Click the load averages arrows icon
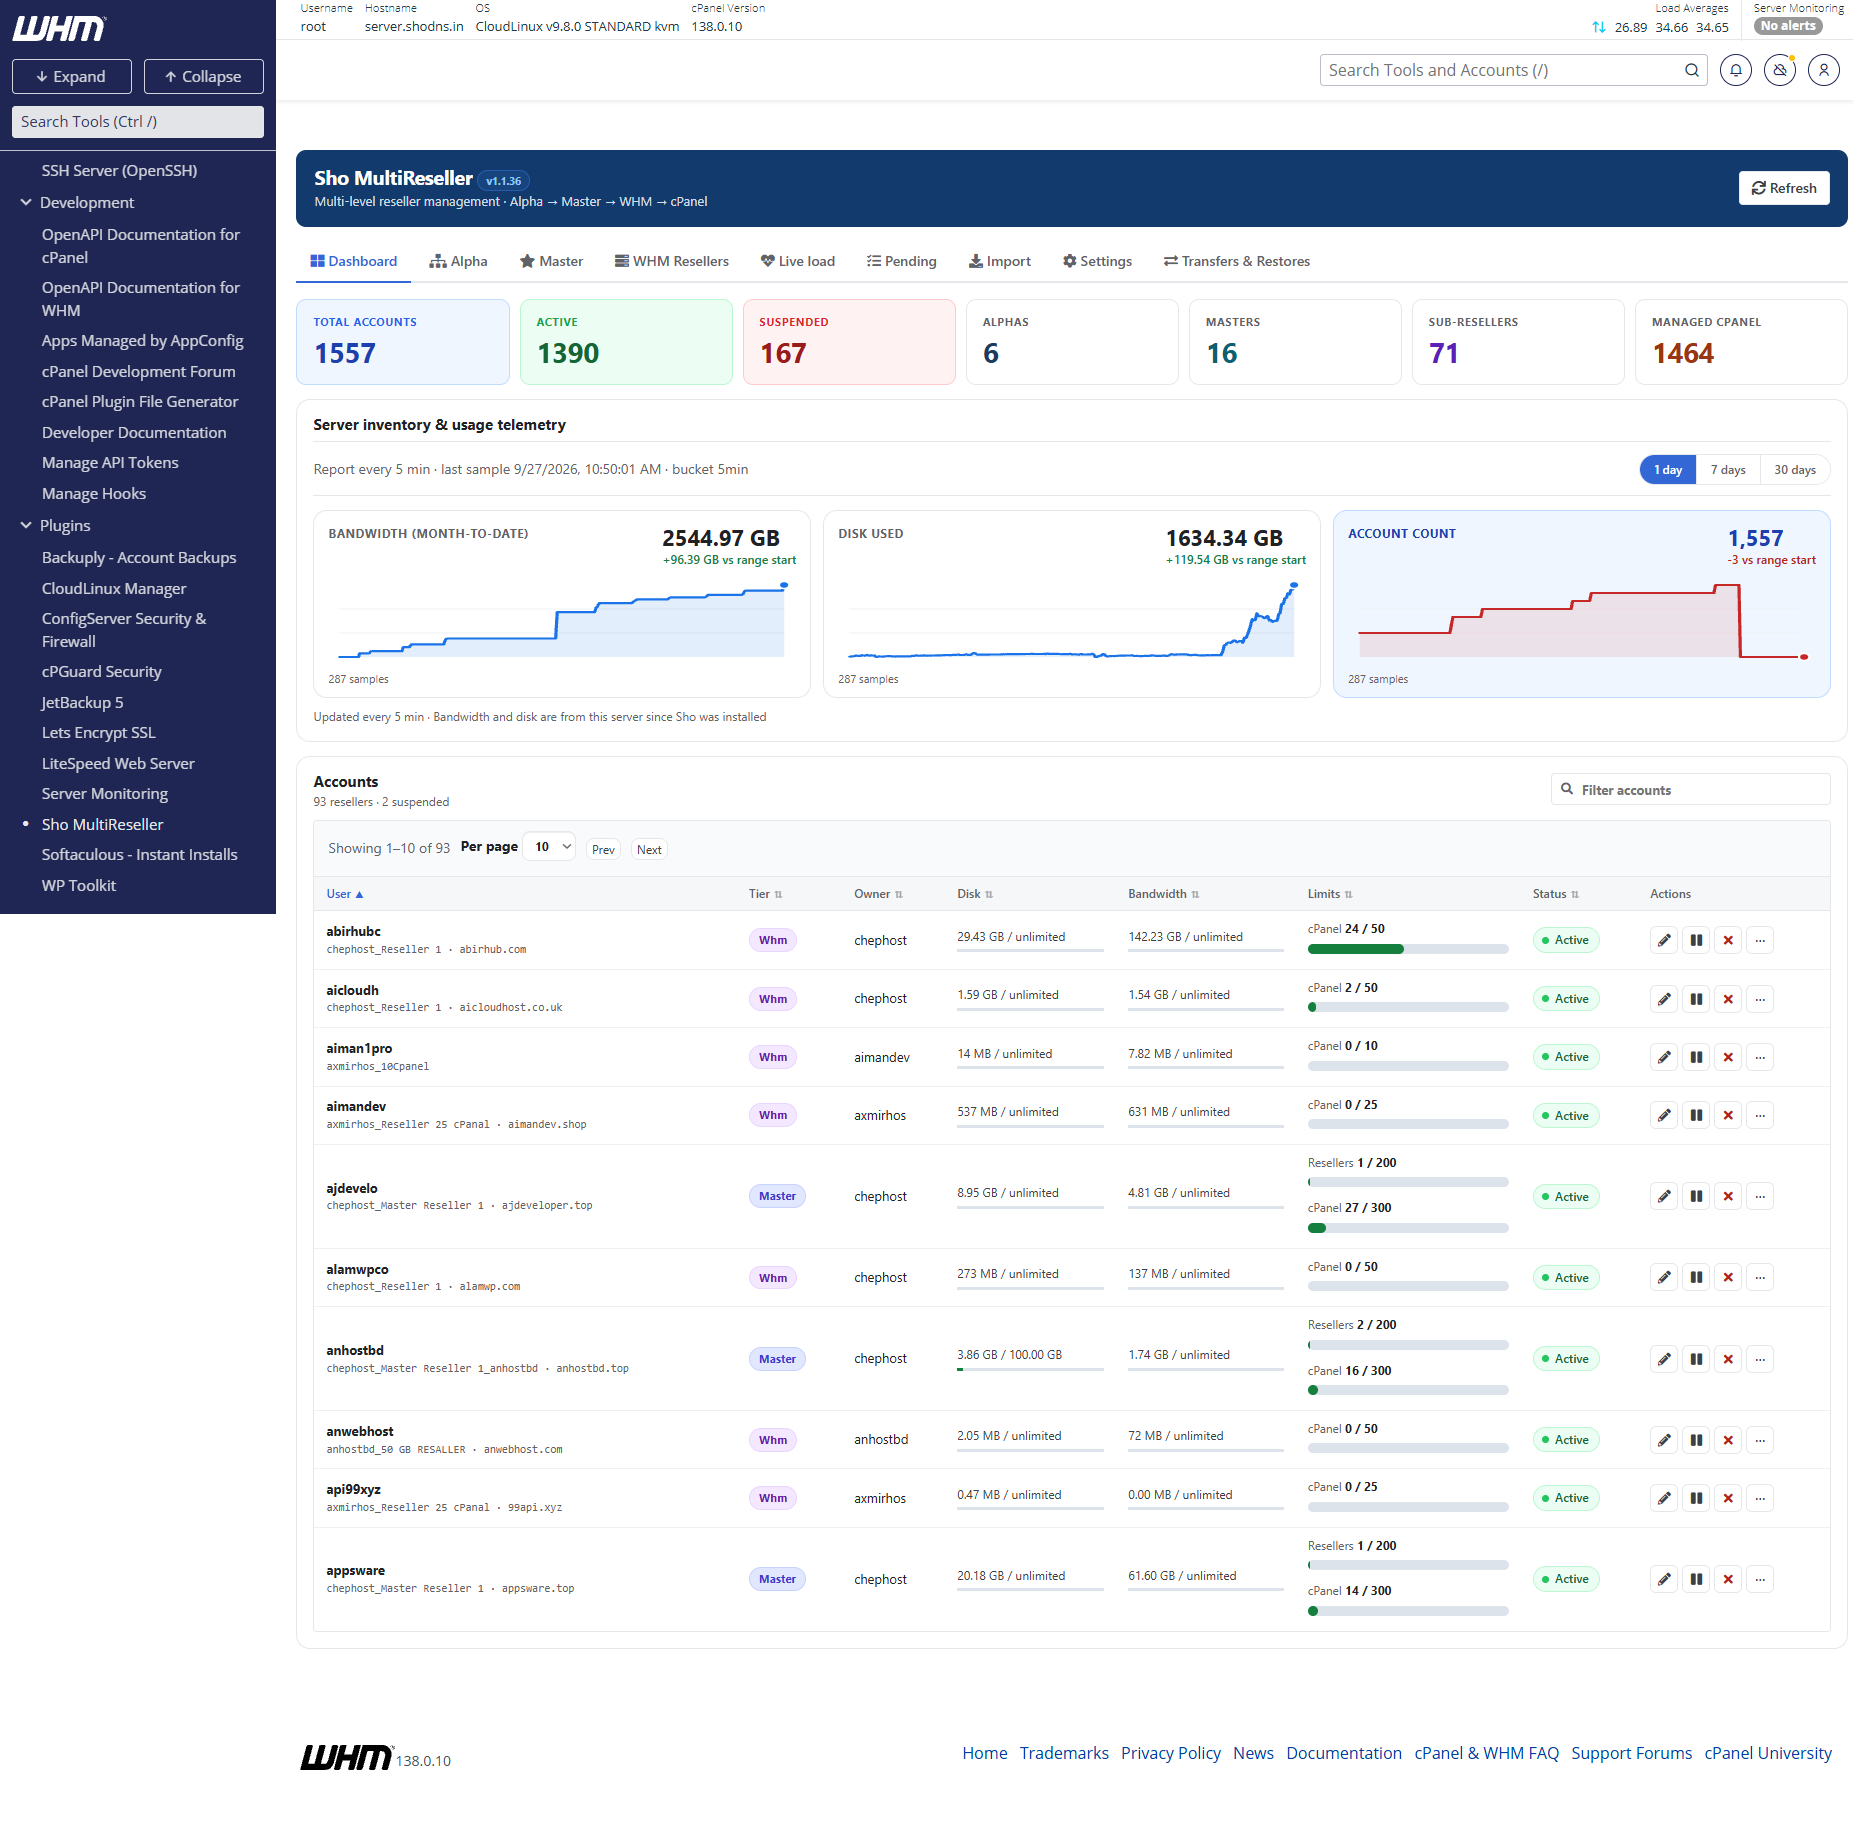This screenshot has width=1853, height=1822. (x=1599, y=27)
